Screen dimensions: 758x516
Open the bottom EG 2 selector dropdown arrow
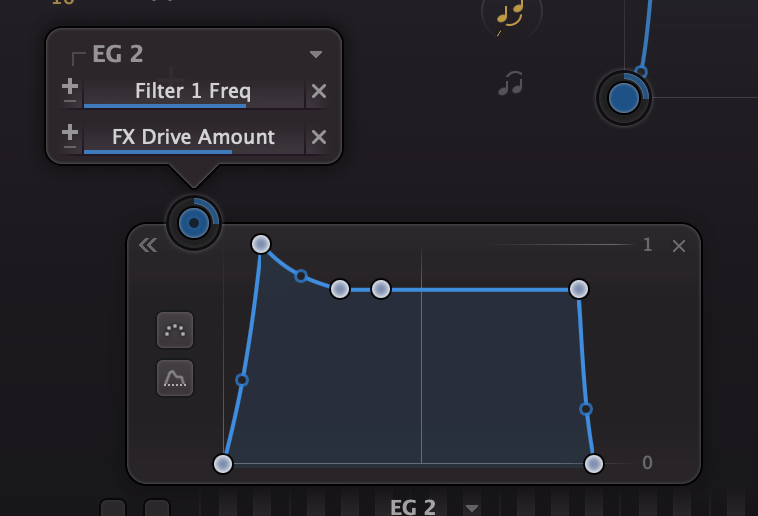472,508
